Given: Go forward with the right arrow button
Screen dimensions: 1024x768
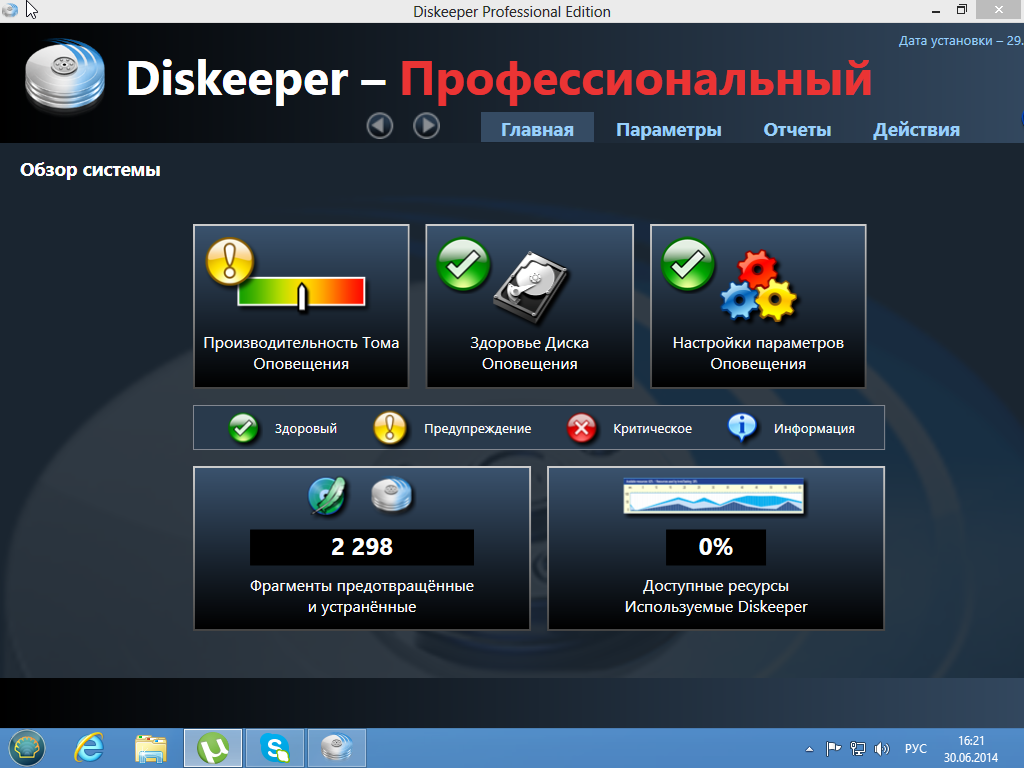Looking at the screenshot, I should click(426, 125).
